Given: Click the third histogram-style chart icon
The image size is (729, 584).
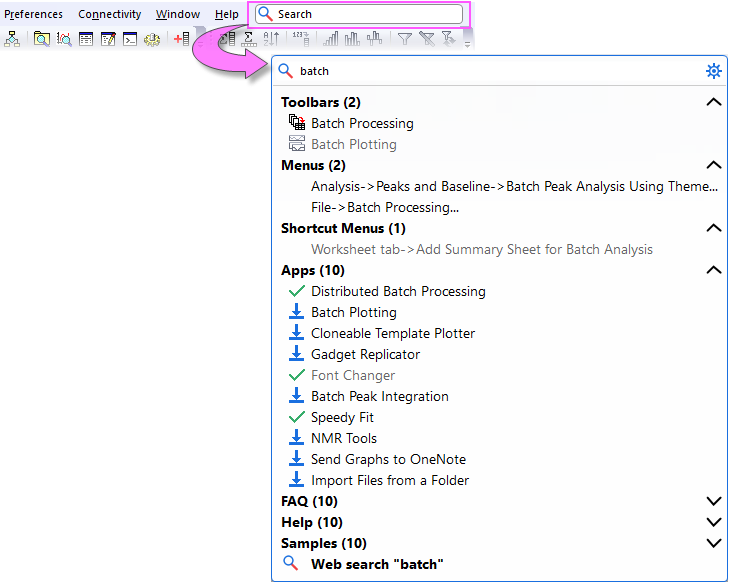Looking at the screenshot, I should (x=374, y=39).
